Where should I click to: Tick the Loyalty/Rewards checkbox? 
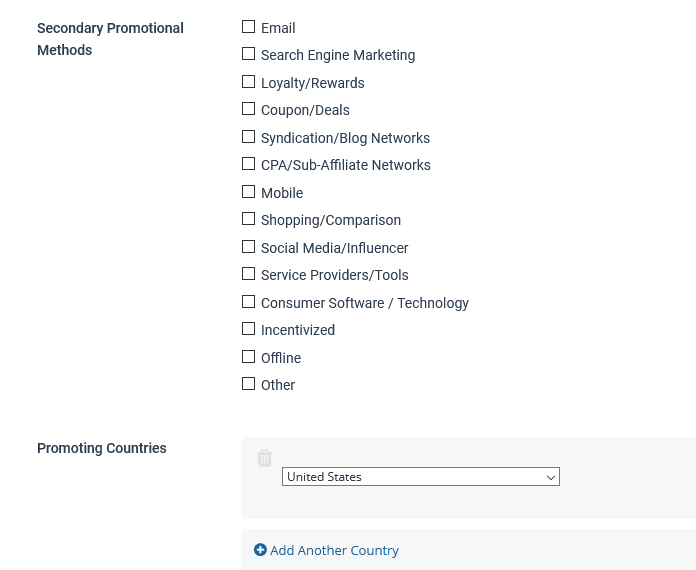[x=249, y=82]
